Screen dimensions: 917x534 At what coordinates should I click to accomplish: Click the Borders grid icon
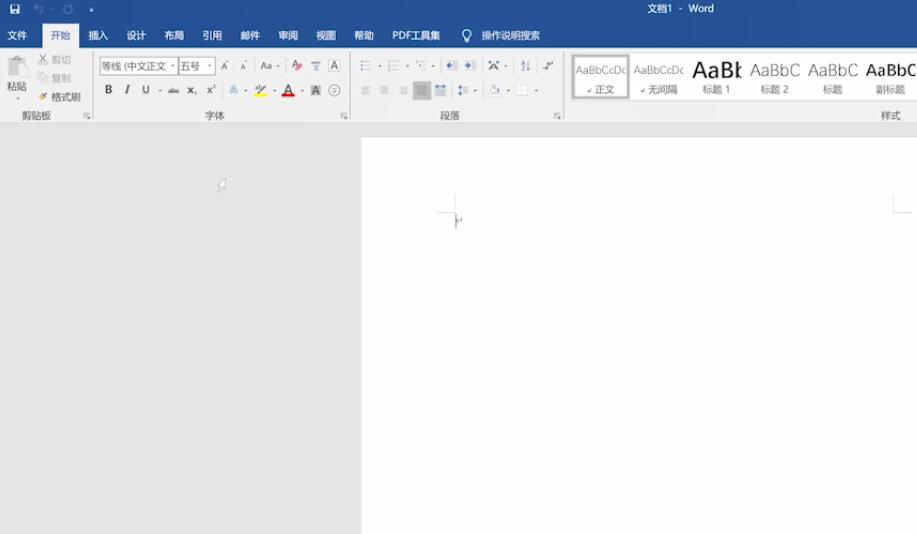point(522,90)
